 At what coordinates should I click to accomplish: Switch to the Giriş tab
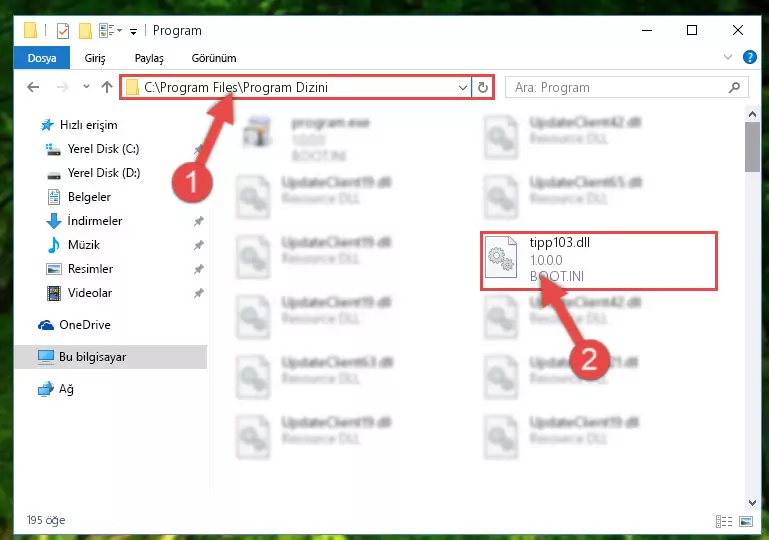[x=95, y=58]
